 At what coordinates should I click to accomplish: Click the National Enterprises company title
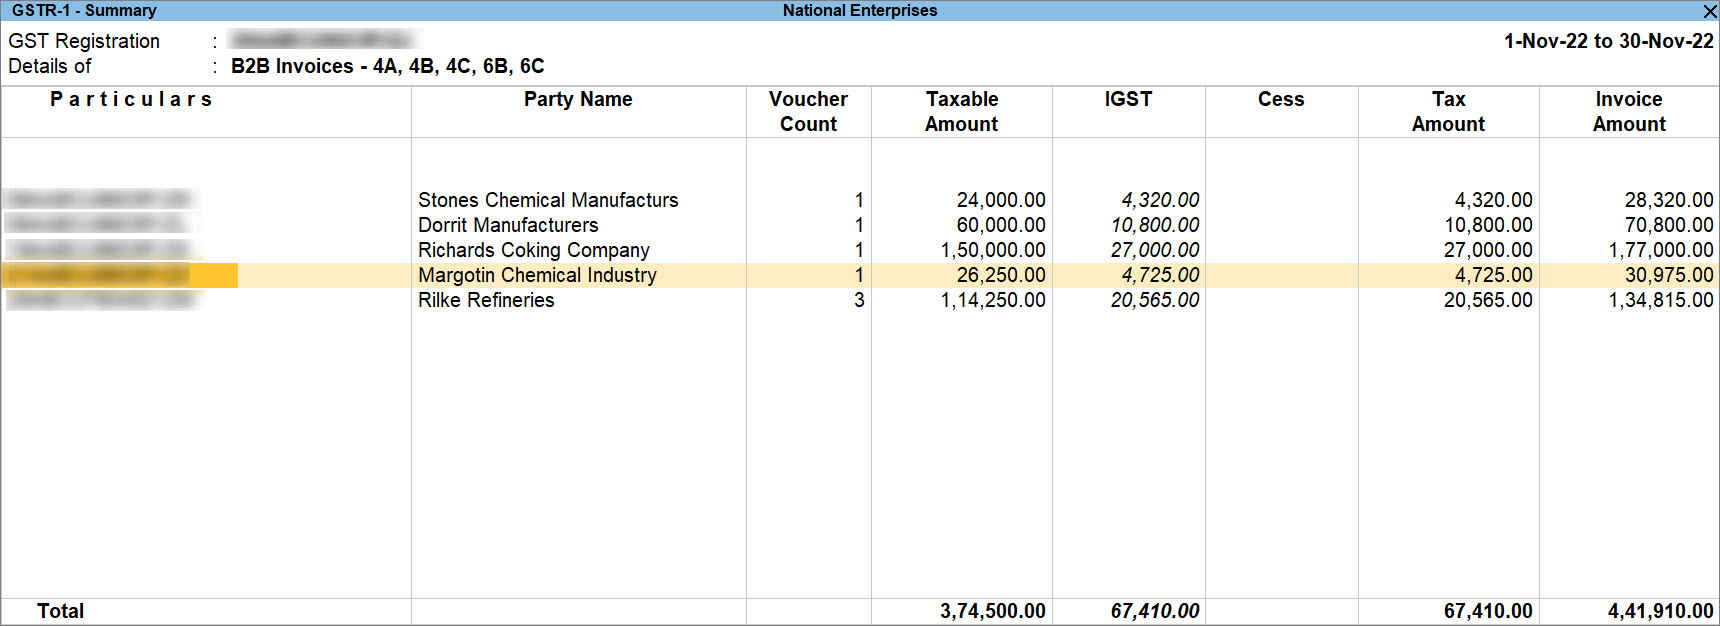tap(860, 10)
